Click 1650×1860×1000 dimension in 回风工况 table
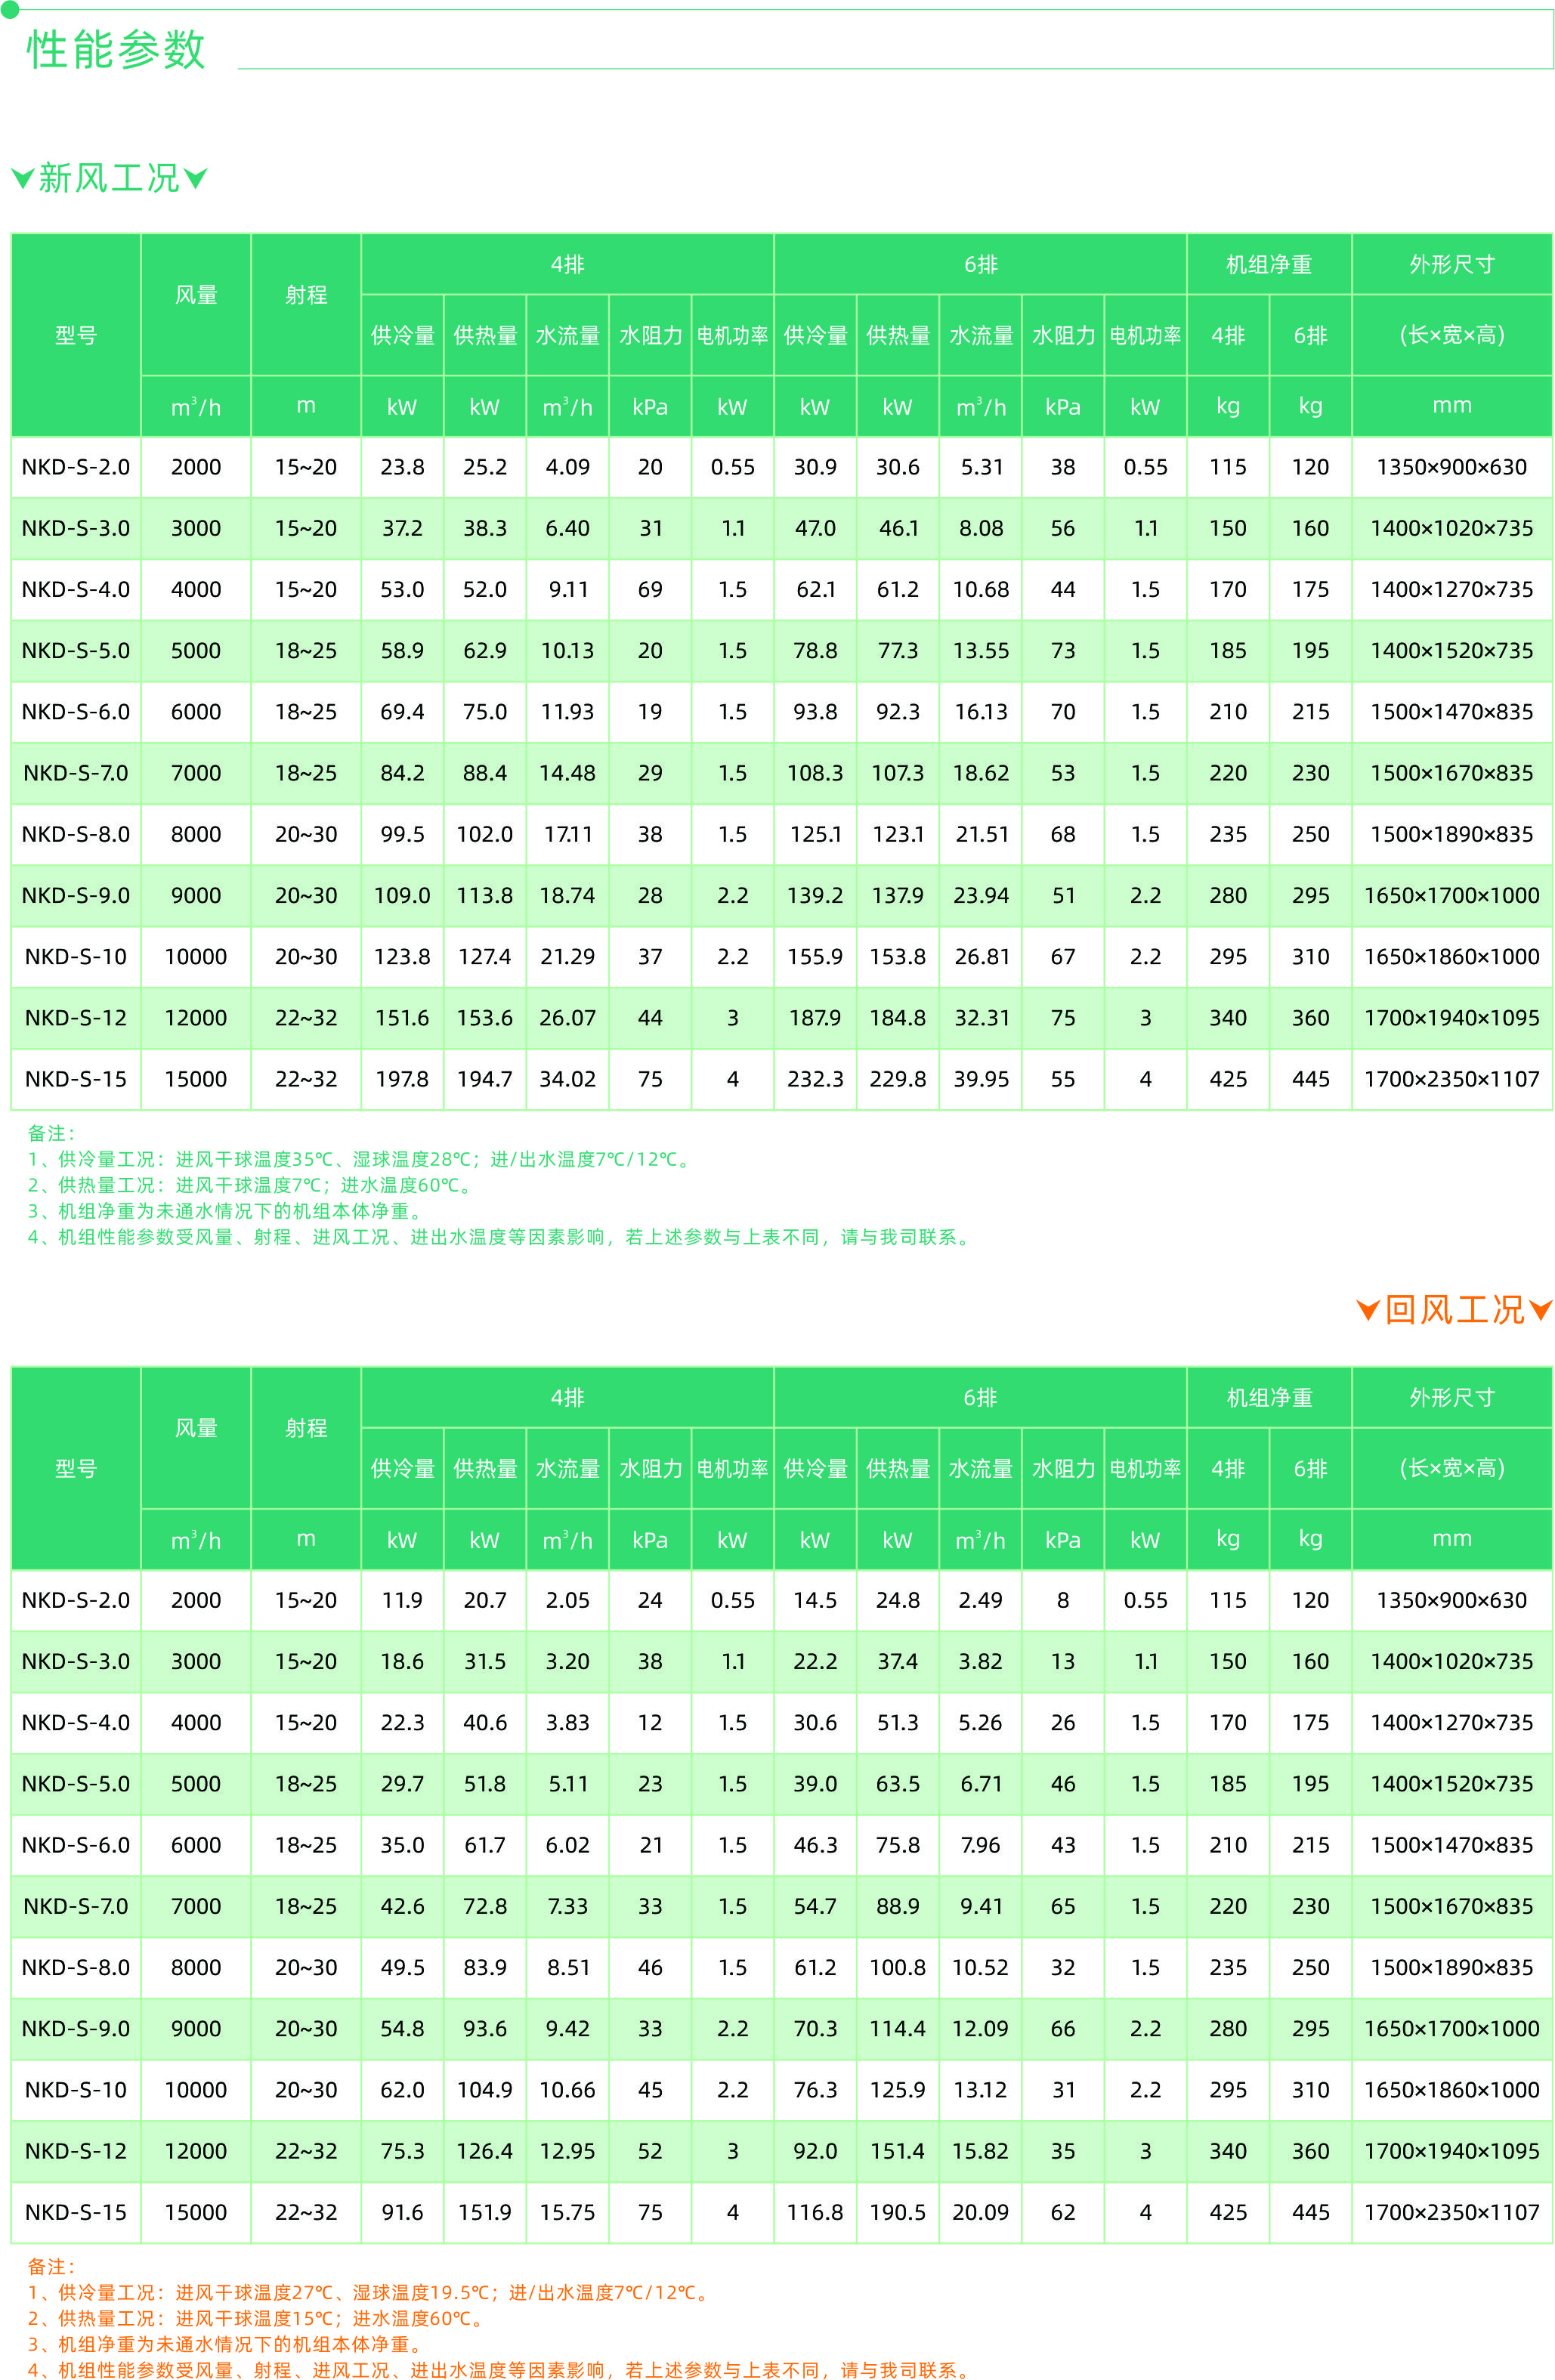The width and height of the screenshot is (1555, 2380). tap(1451, 2090)
